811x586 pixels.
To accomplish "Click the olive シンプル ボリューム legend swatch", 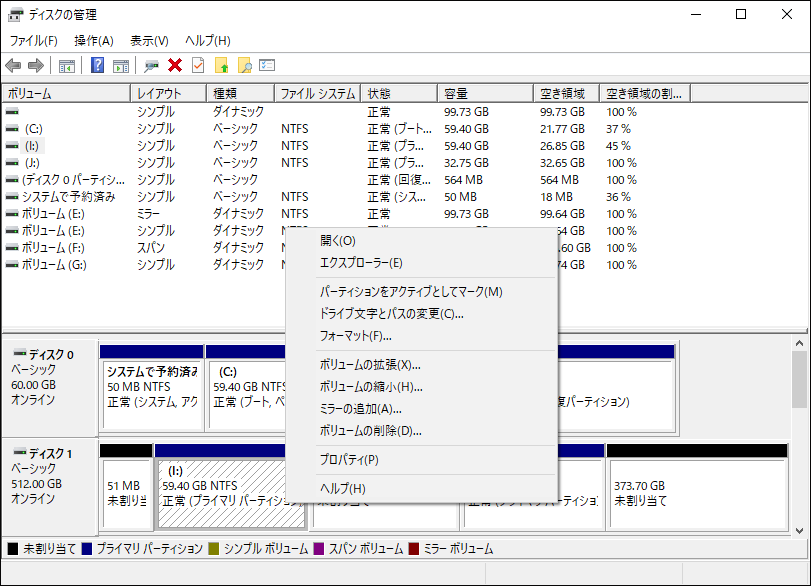I will 214,549.
